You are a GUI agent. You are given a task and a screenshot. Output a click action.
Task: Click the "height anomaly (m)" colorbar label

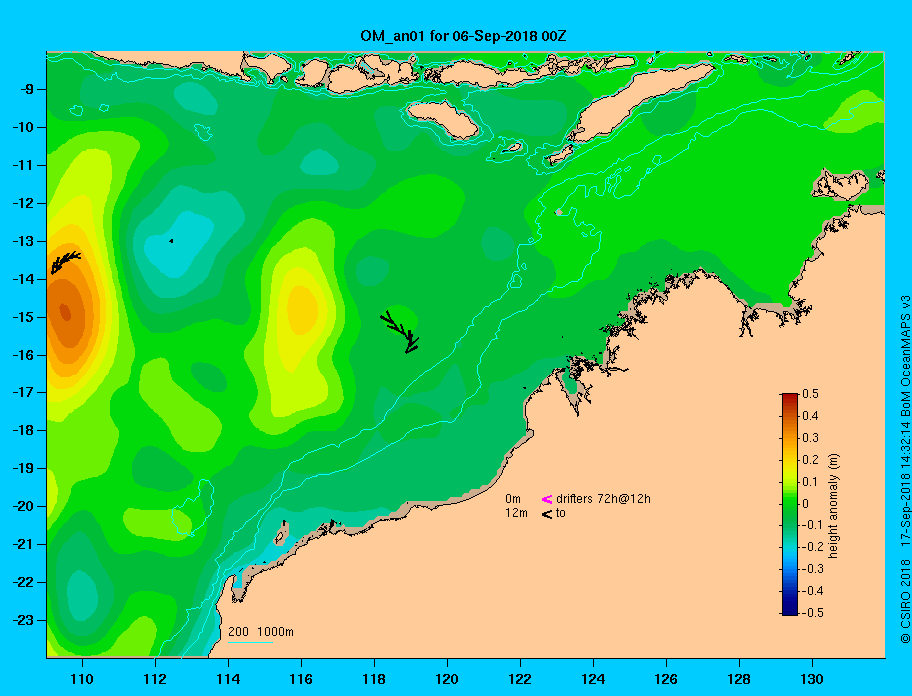point(833,505)
